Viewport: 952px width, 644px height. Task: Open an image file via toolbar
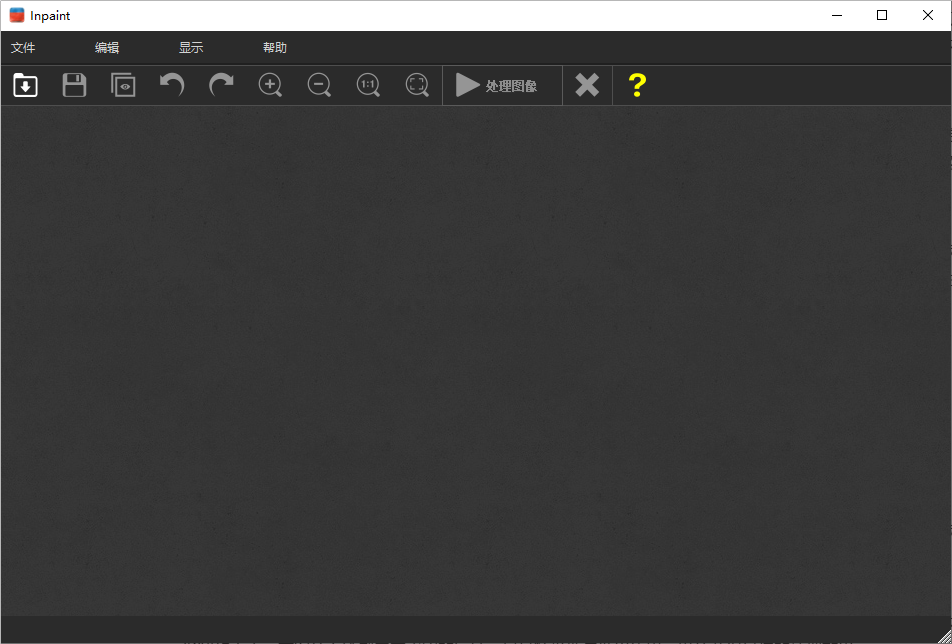click(x=24, y=85)
